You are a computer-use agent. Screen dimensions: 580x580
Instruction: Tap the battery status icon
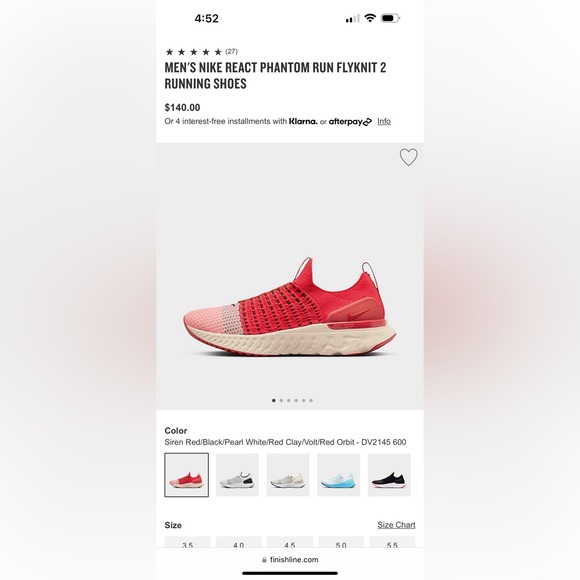390,18
